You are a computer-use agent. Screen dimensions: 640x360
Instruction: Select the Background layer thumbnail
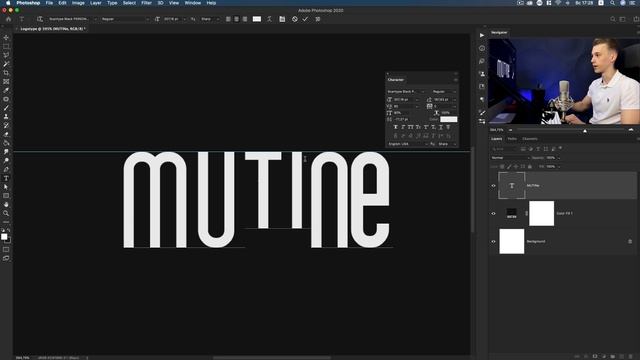[x=512, y=242]
